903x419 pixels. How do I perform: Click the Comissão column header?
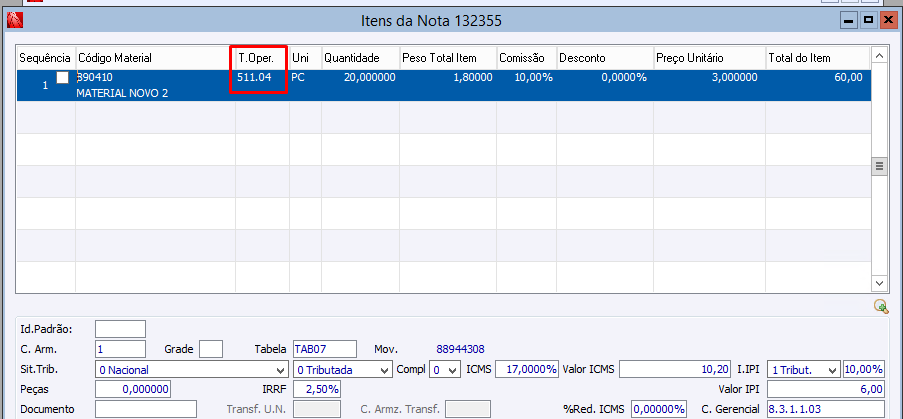pos(526,58)
